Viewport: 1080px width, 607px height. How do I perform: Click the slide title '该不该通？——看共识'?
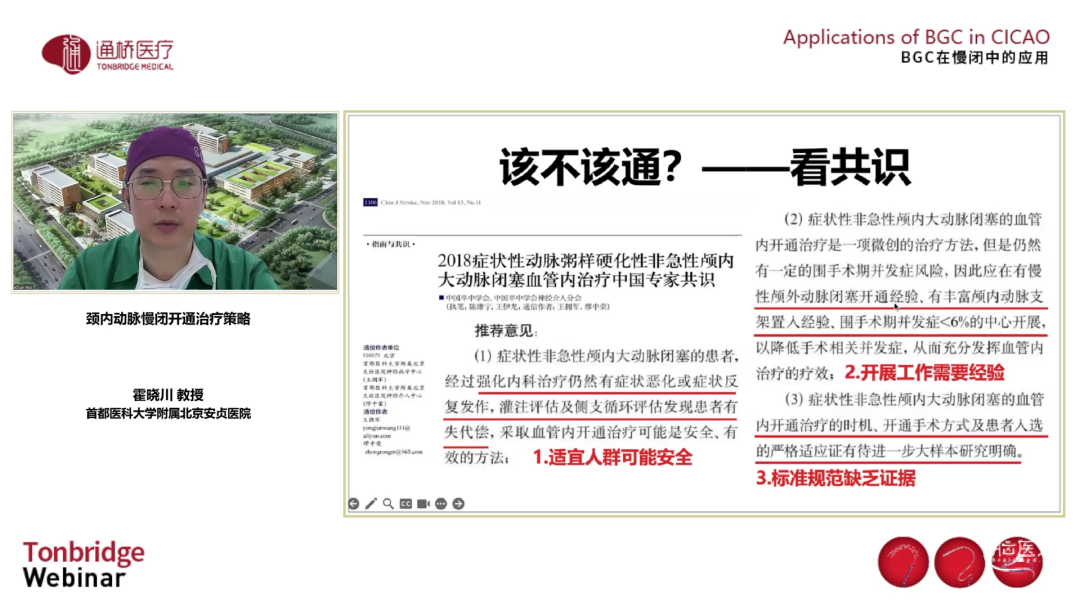[x=705, y=167]
